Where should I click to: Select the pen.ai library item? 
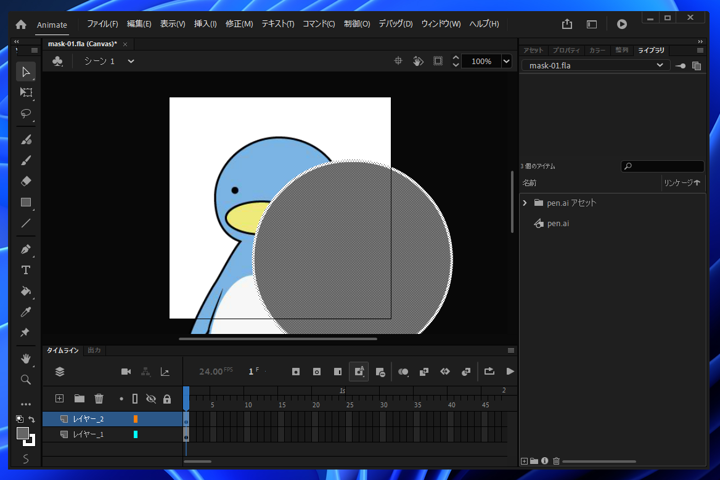pos(558,224)
